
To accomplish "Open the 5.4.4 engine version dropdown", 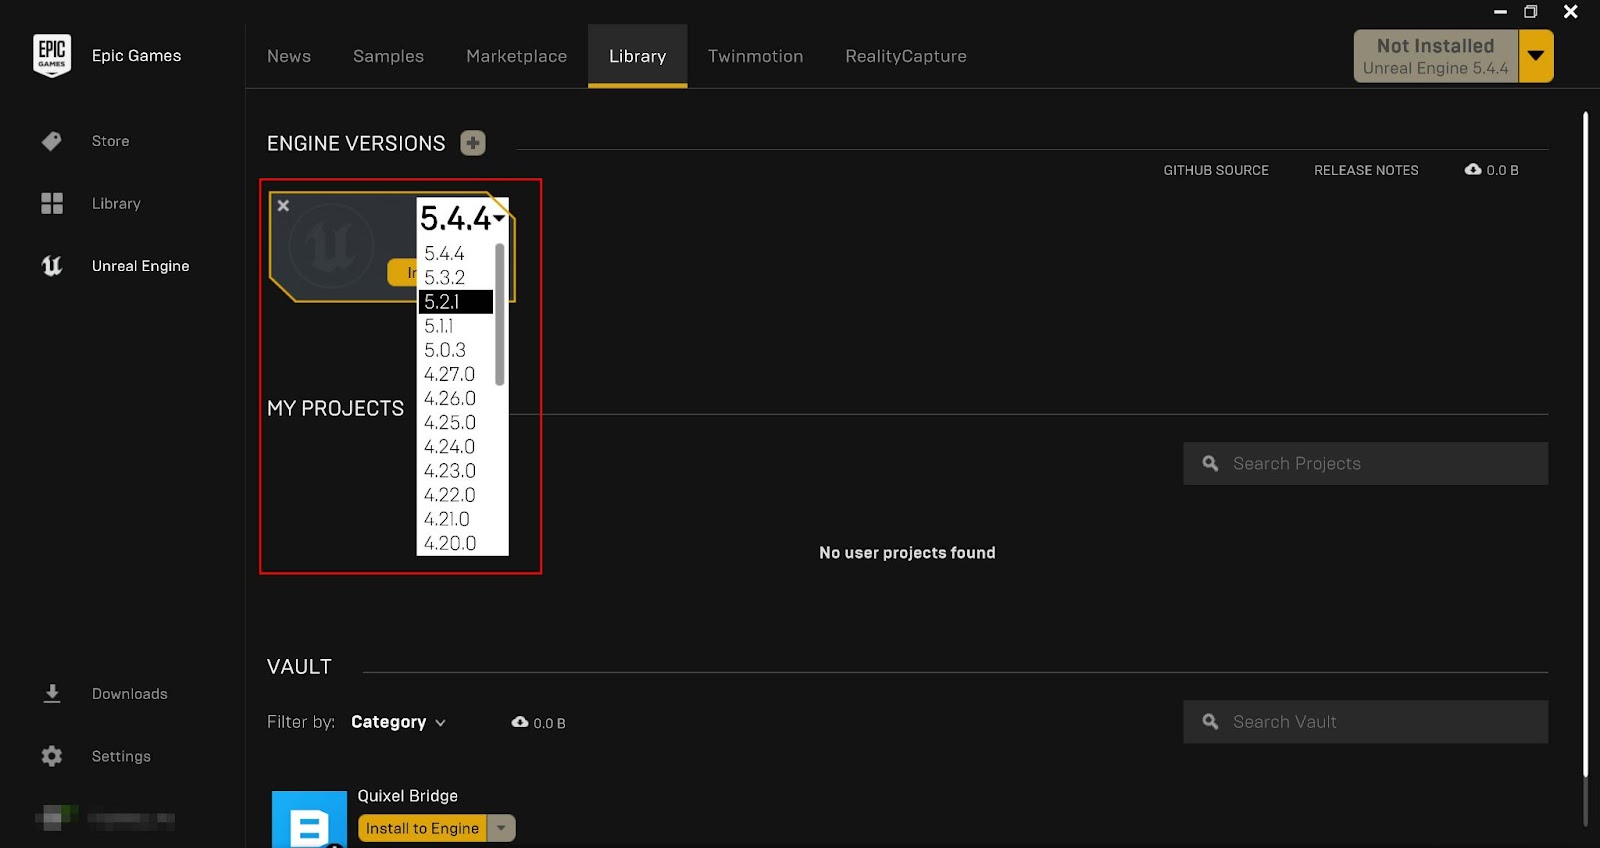I will coord(462,218).
